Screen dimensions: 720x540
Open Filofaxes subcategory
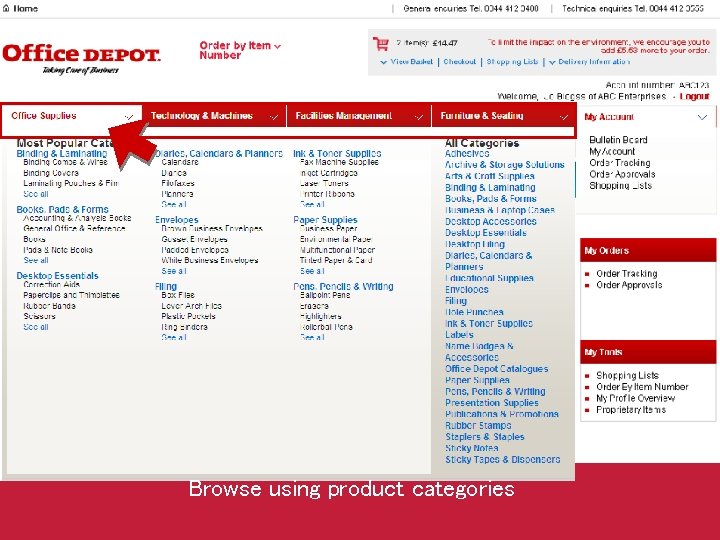point(178,183)
